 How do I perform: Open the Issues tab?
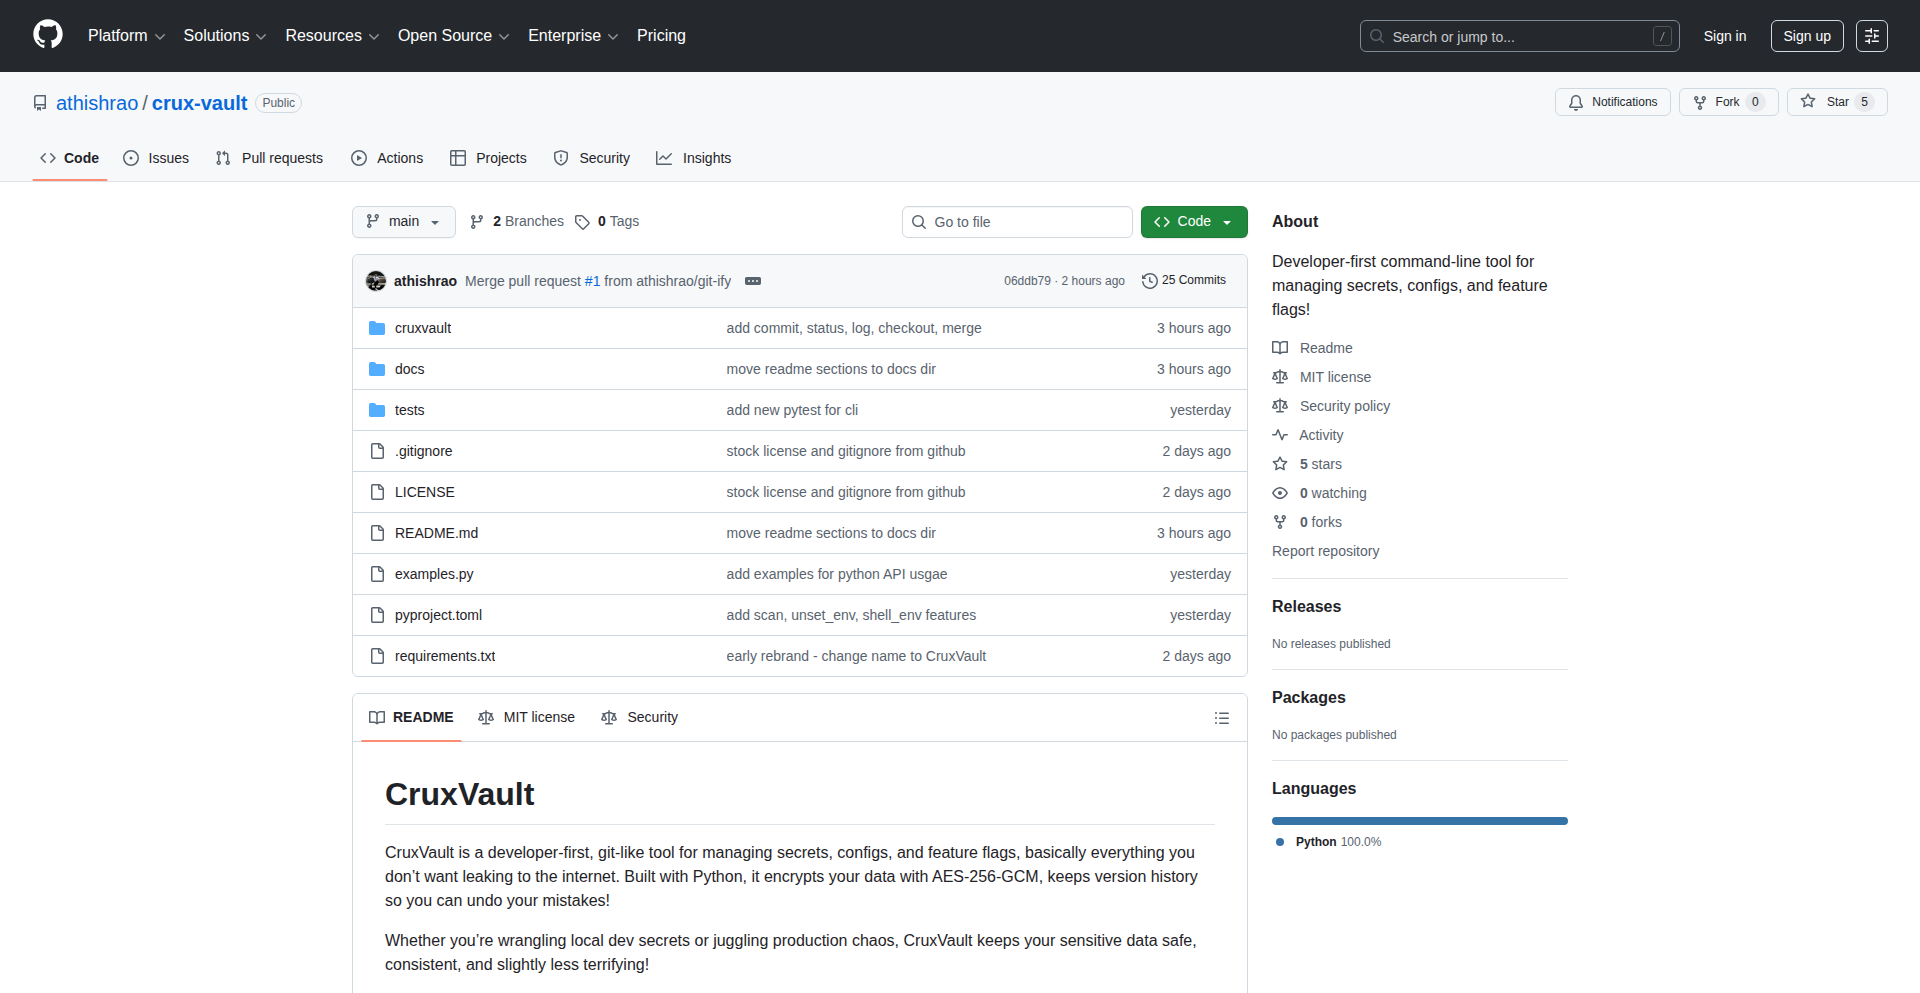pyautogui.click(x=156, y=158)
